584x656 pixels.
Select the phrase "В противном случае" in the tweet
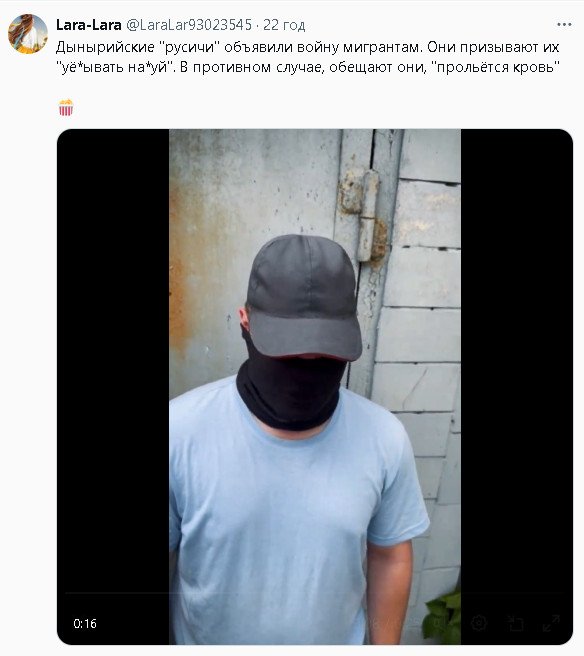[x=250, y=67]
